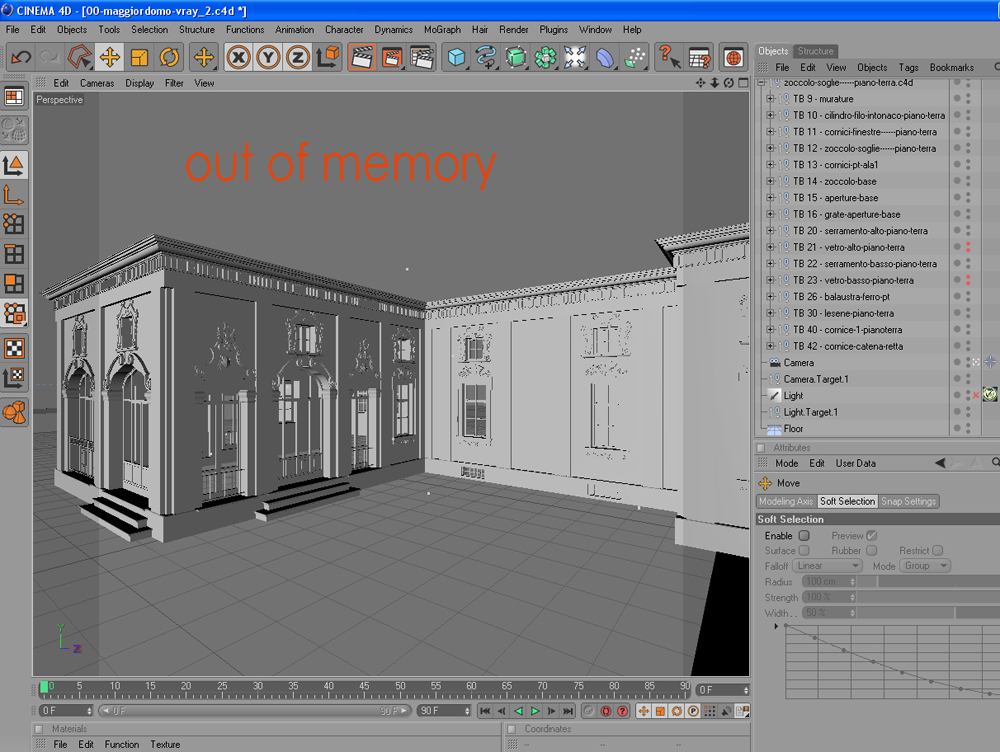Open the Objects menu in menu bar
This screenshot has width=1000, height=752.
point(71,29)
